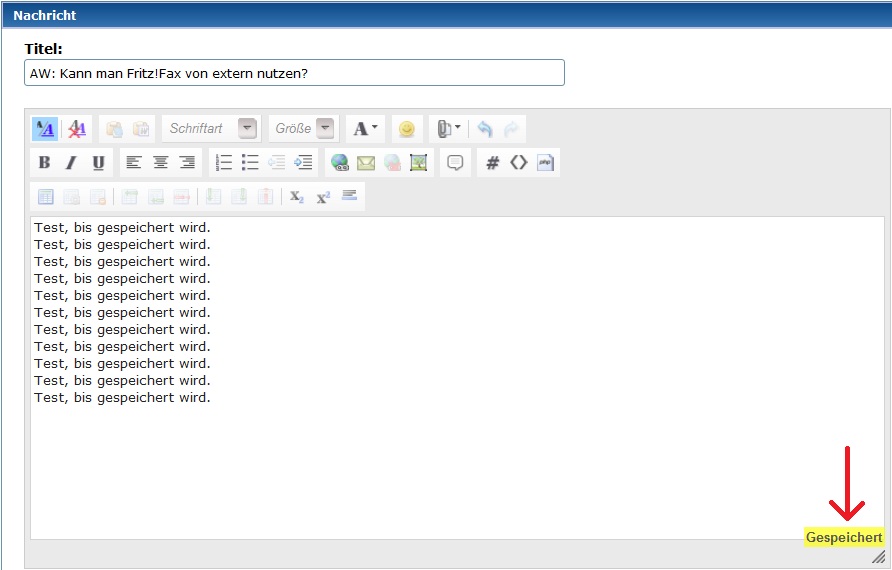
Task: Apply subscript formatting
Action: pos(297,197)
